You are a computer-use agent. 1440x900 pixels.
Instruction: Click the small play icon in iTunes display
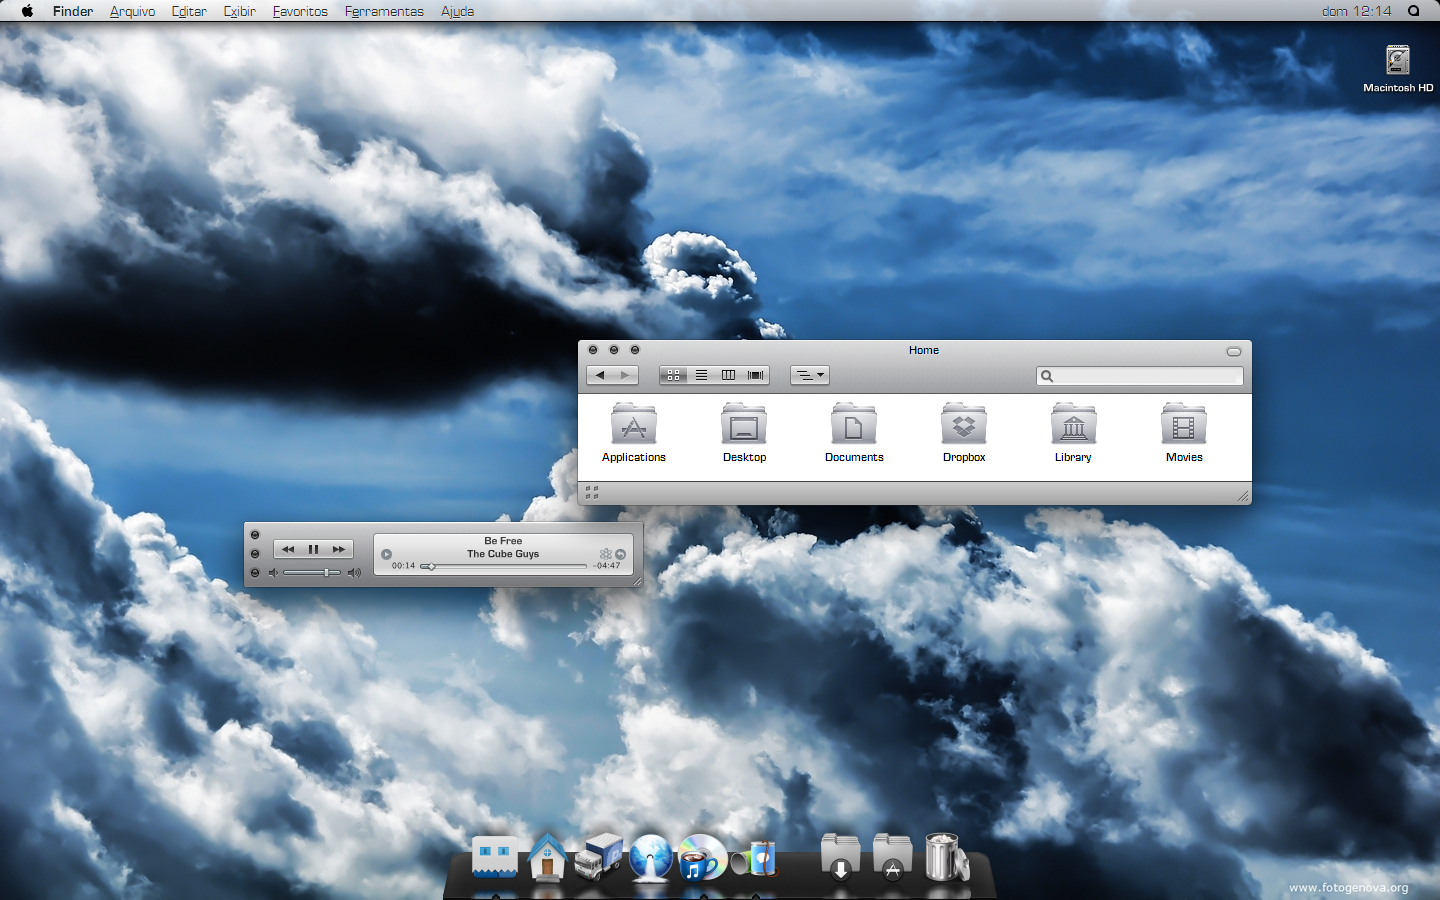[386, 554]
